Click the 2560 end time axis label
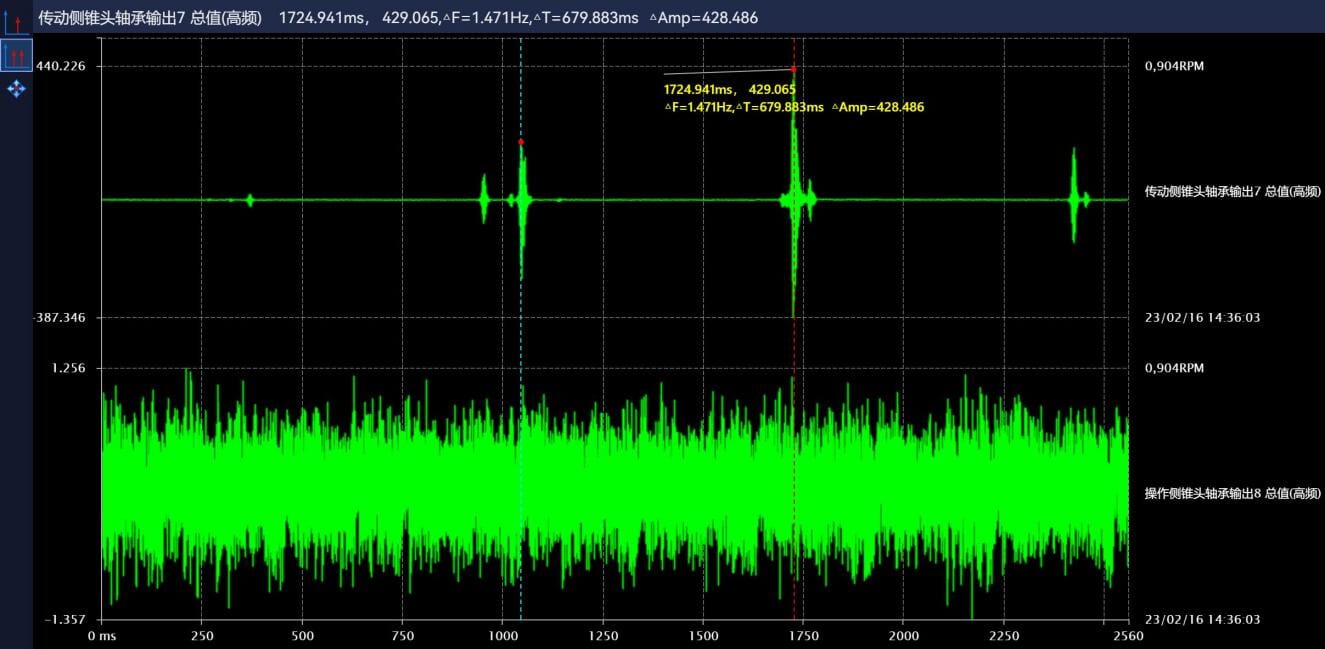This screenshot has height=649, width=1325. (x=1127, y=636)
